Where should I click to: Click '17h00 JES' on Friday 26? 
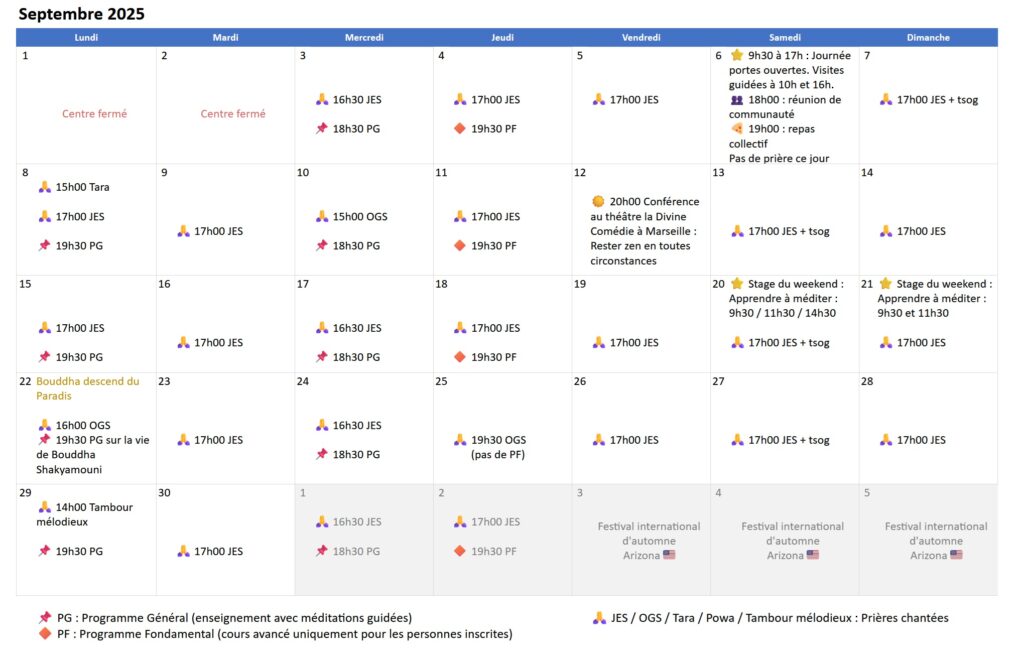[634, 439]
